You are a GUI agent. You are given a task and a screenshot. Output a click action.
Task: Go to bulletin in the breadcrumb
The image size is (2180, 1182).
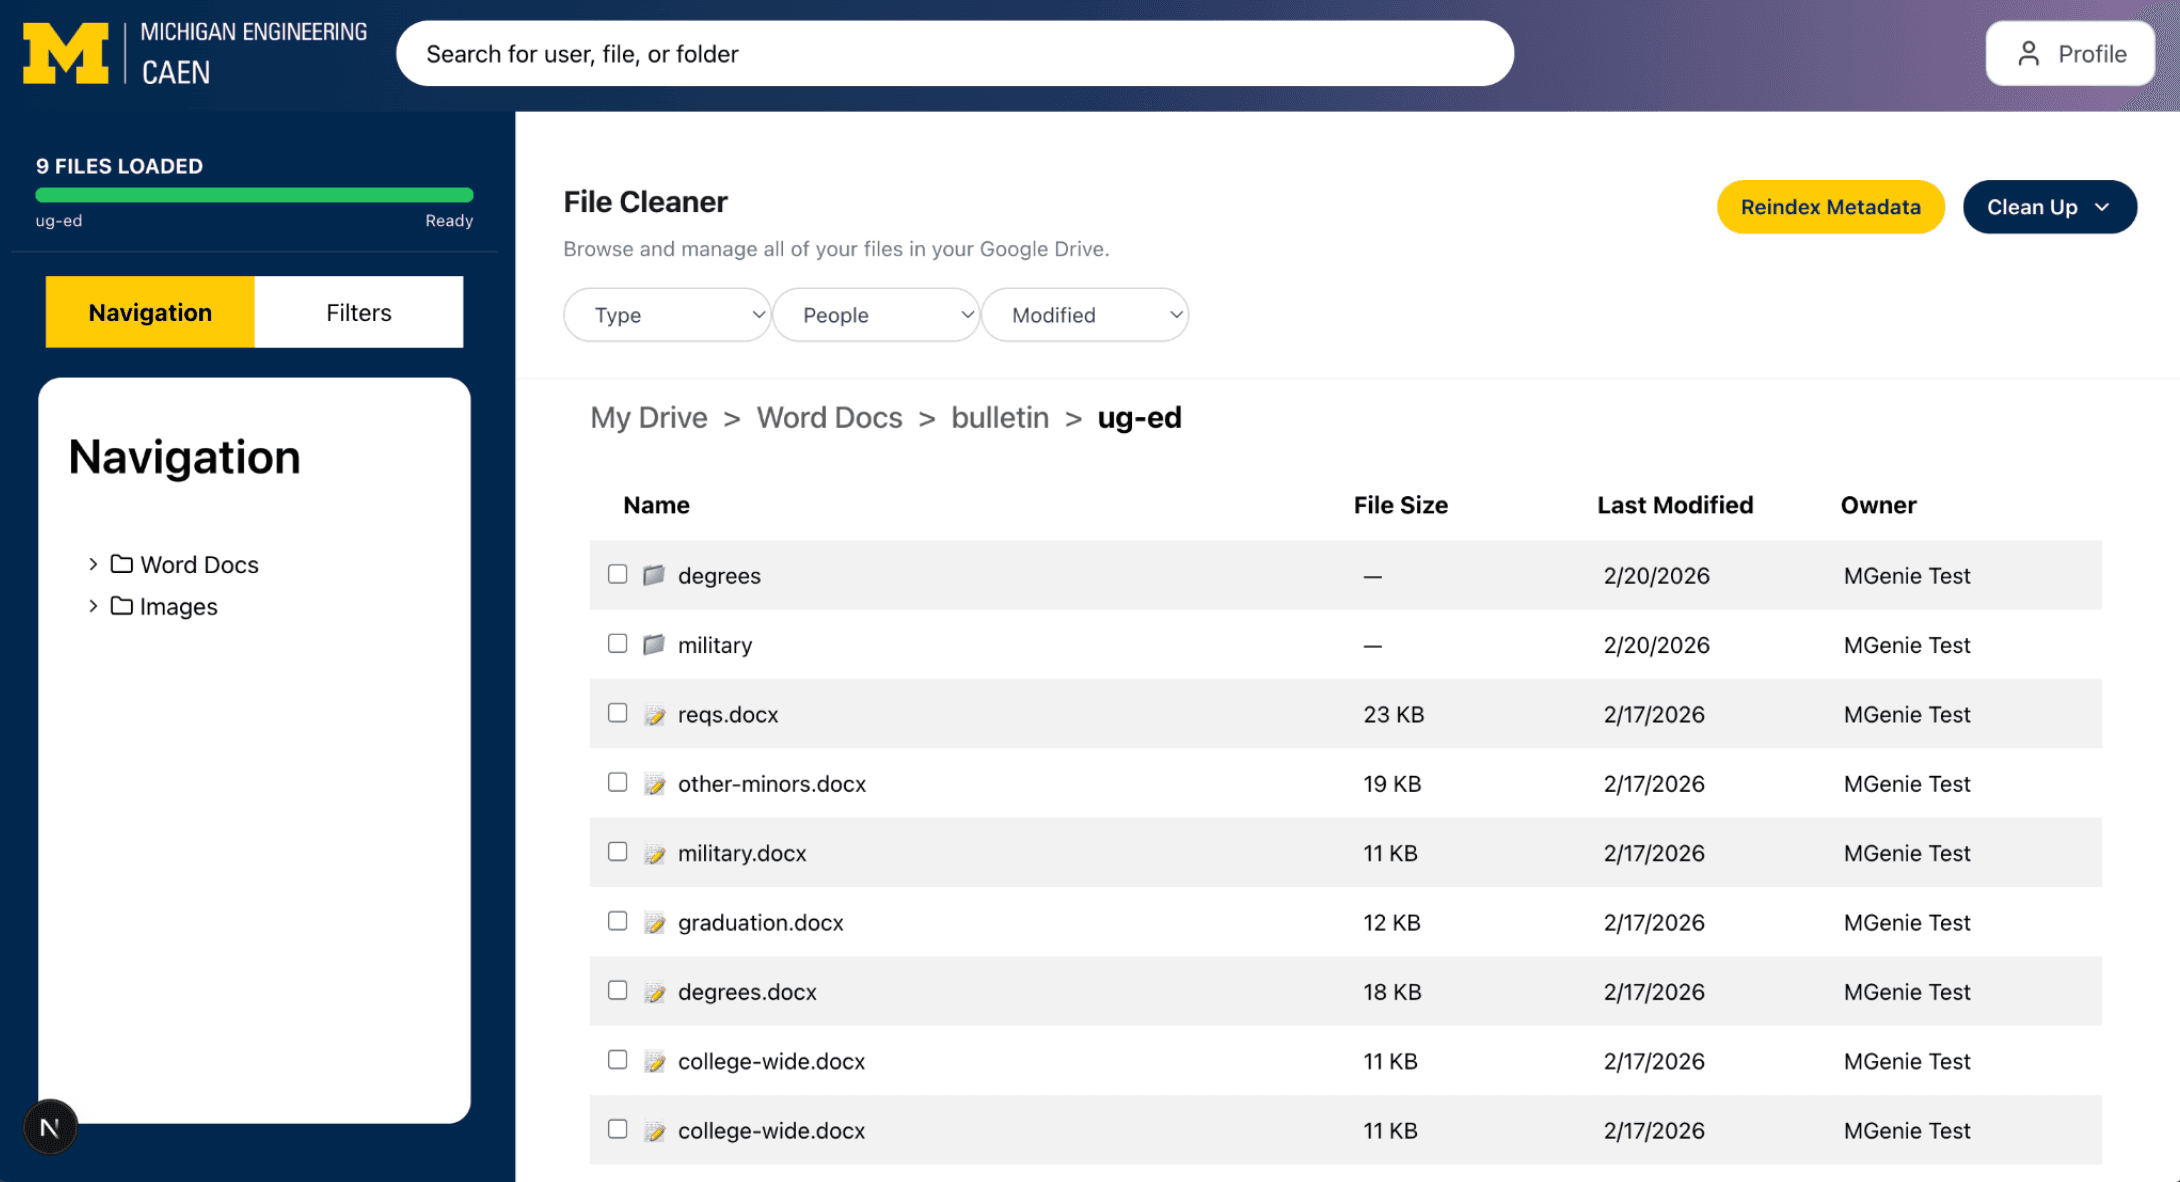click(x=1000, y=417)
